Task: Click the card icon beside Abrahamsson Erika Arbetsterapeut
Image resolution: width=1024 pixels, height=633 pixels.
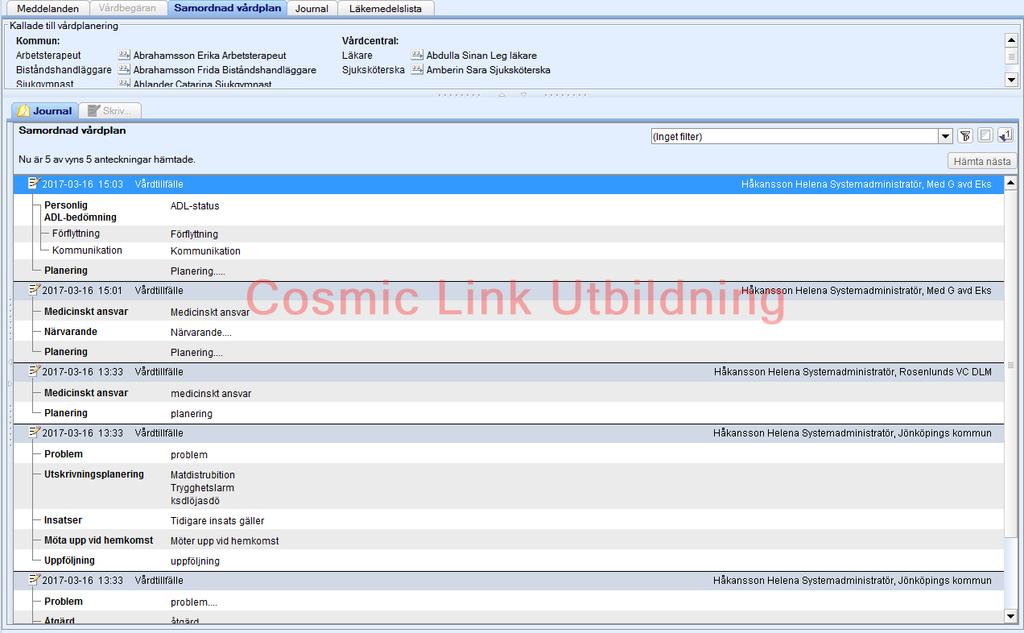Action: 124,55
